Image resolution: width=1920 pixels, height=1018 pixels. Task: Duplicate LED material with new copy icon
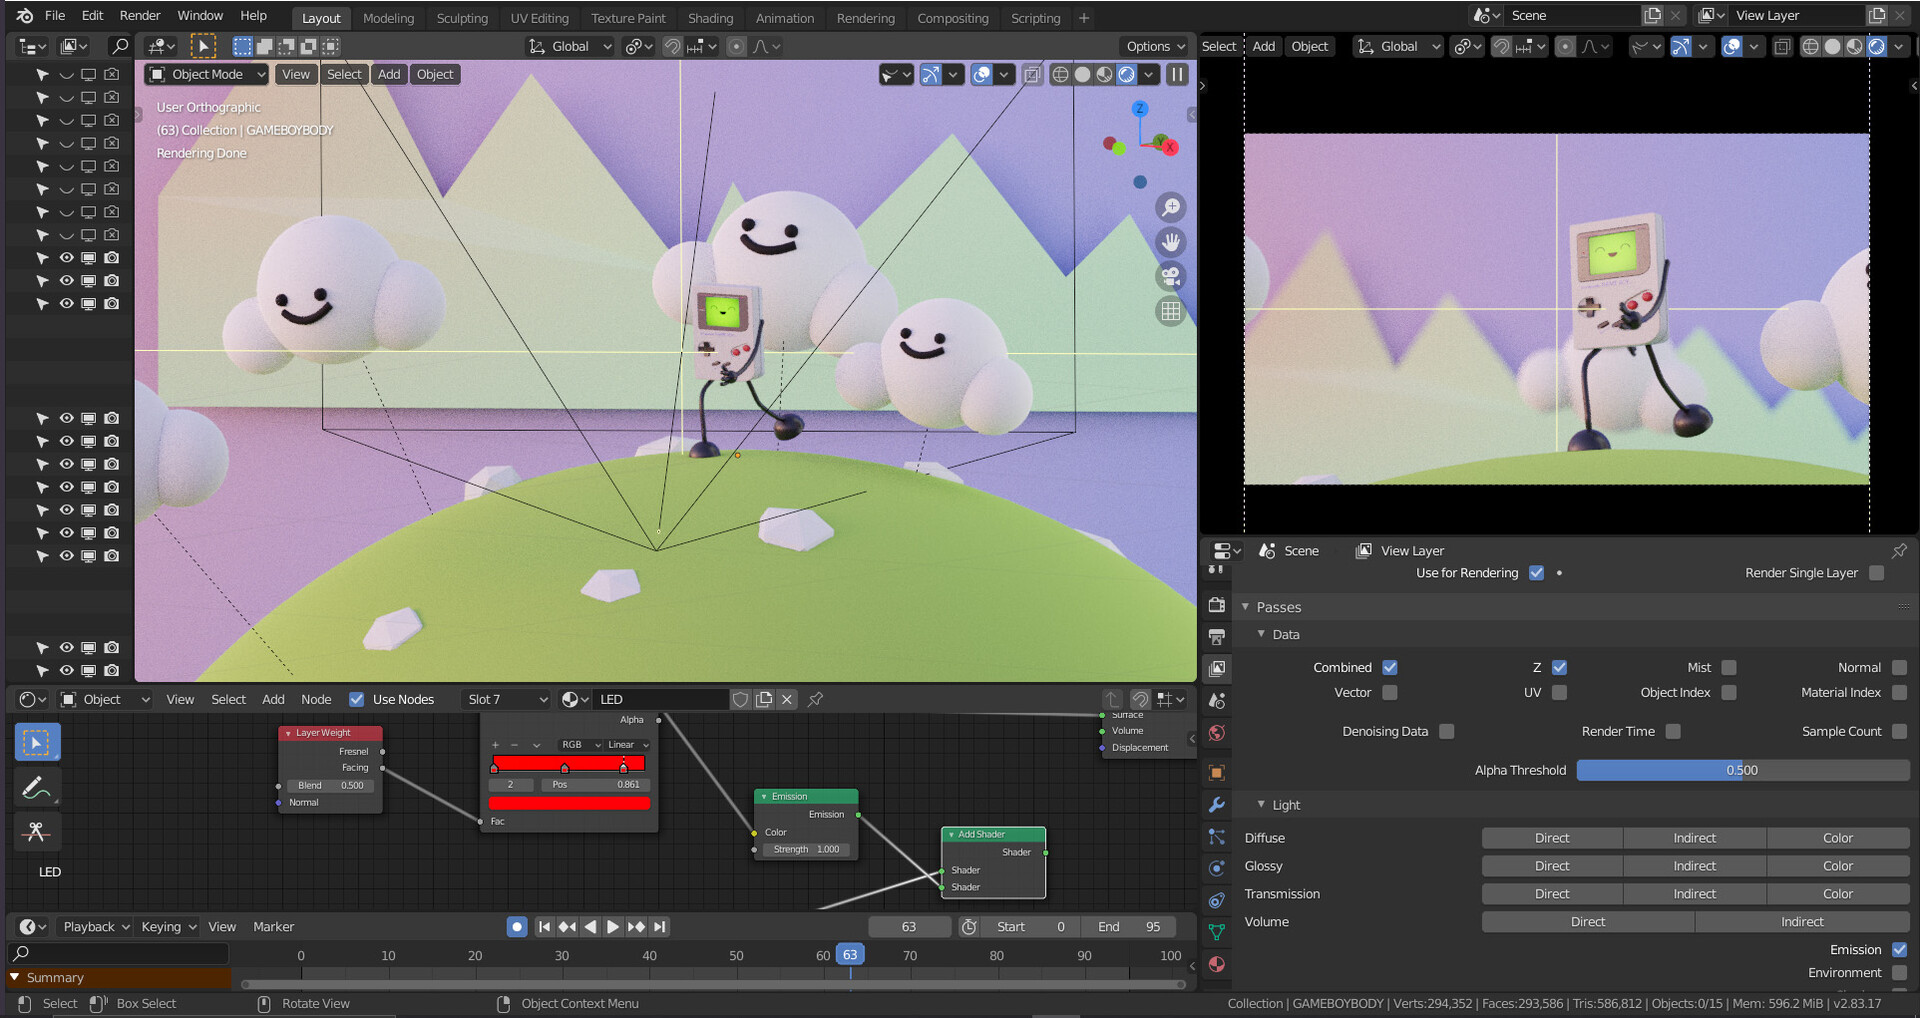click(x=764, y=699)
